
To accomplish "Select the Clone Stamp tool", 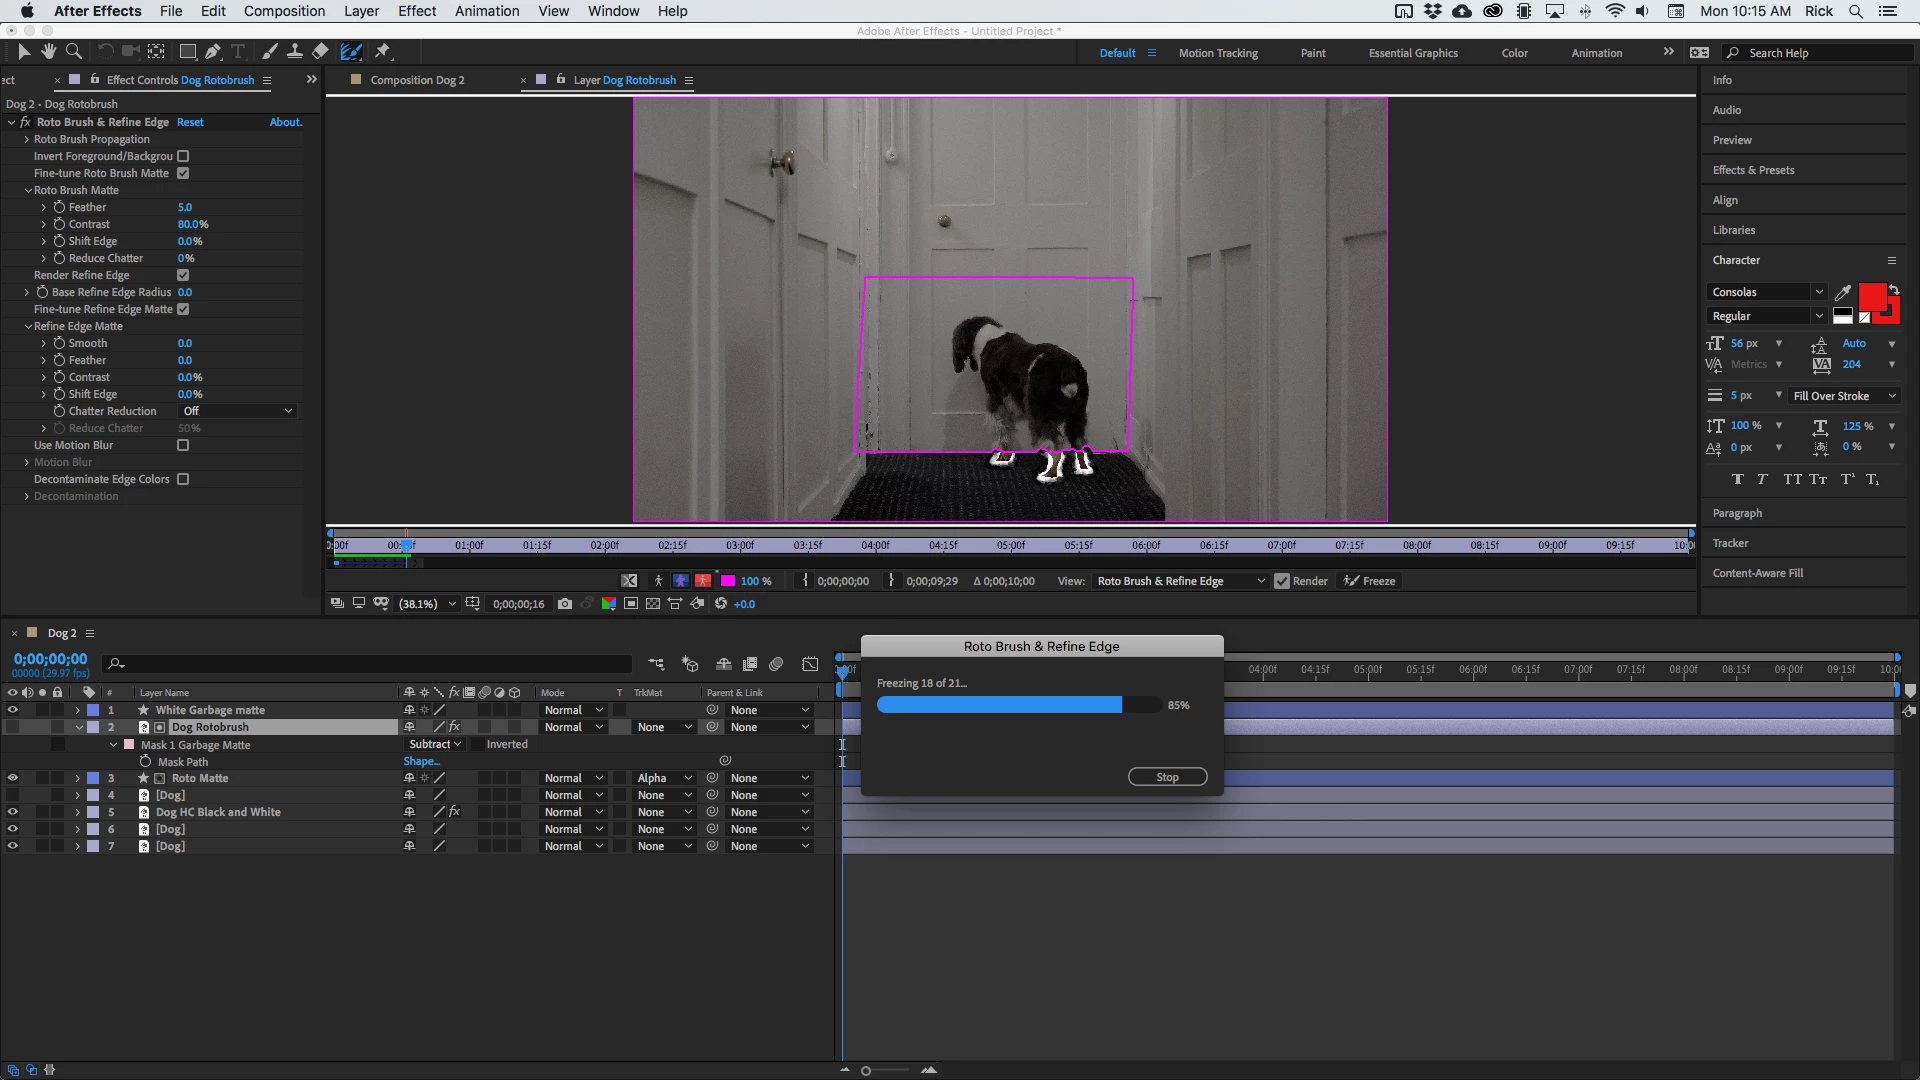I will click(295, 51).
